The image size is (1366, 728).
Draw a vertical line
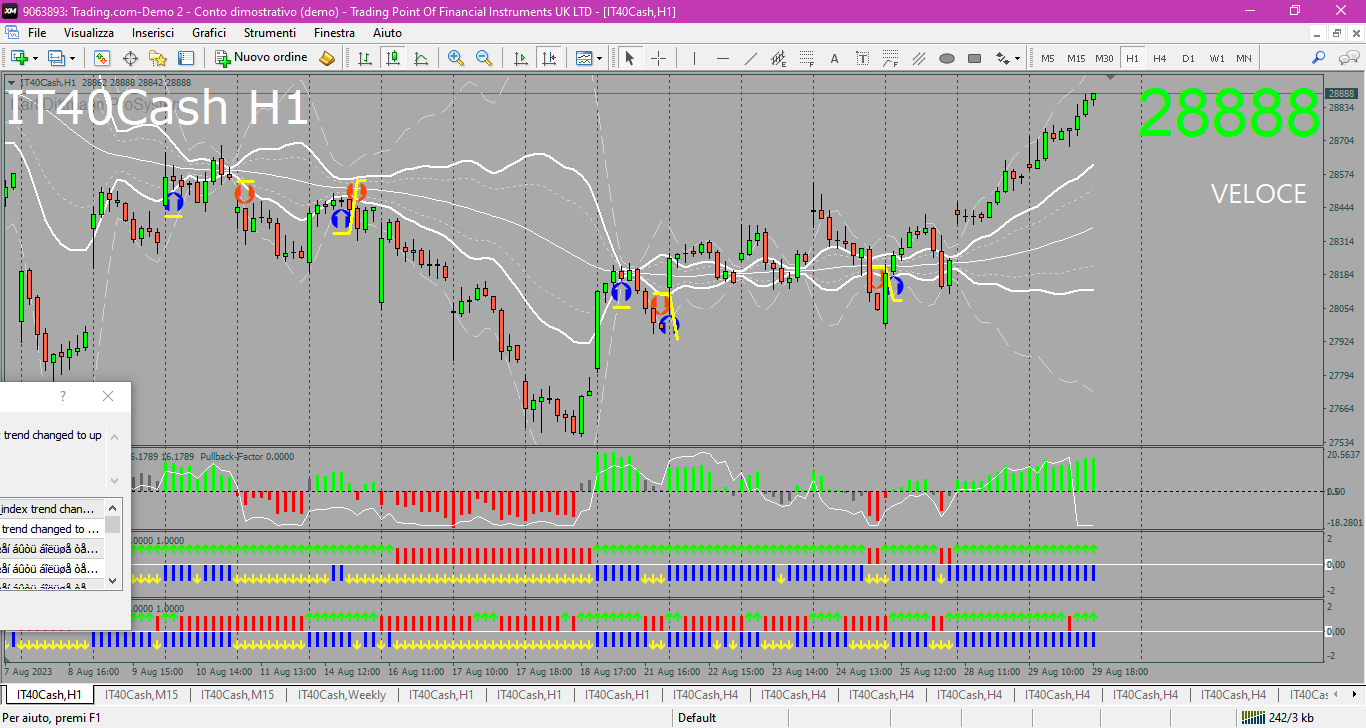(695, 58)
